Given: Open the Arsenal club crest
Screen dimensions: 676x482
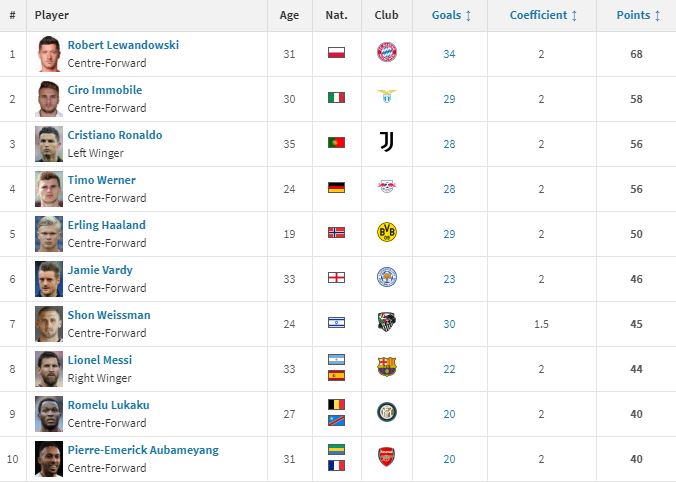Looking at the screenshot, I should click(x=387, y=457).
